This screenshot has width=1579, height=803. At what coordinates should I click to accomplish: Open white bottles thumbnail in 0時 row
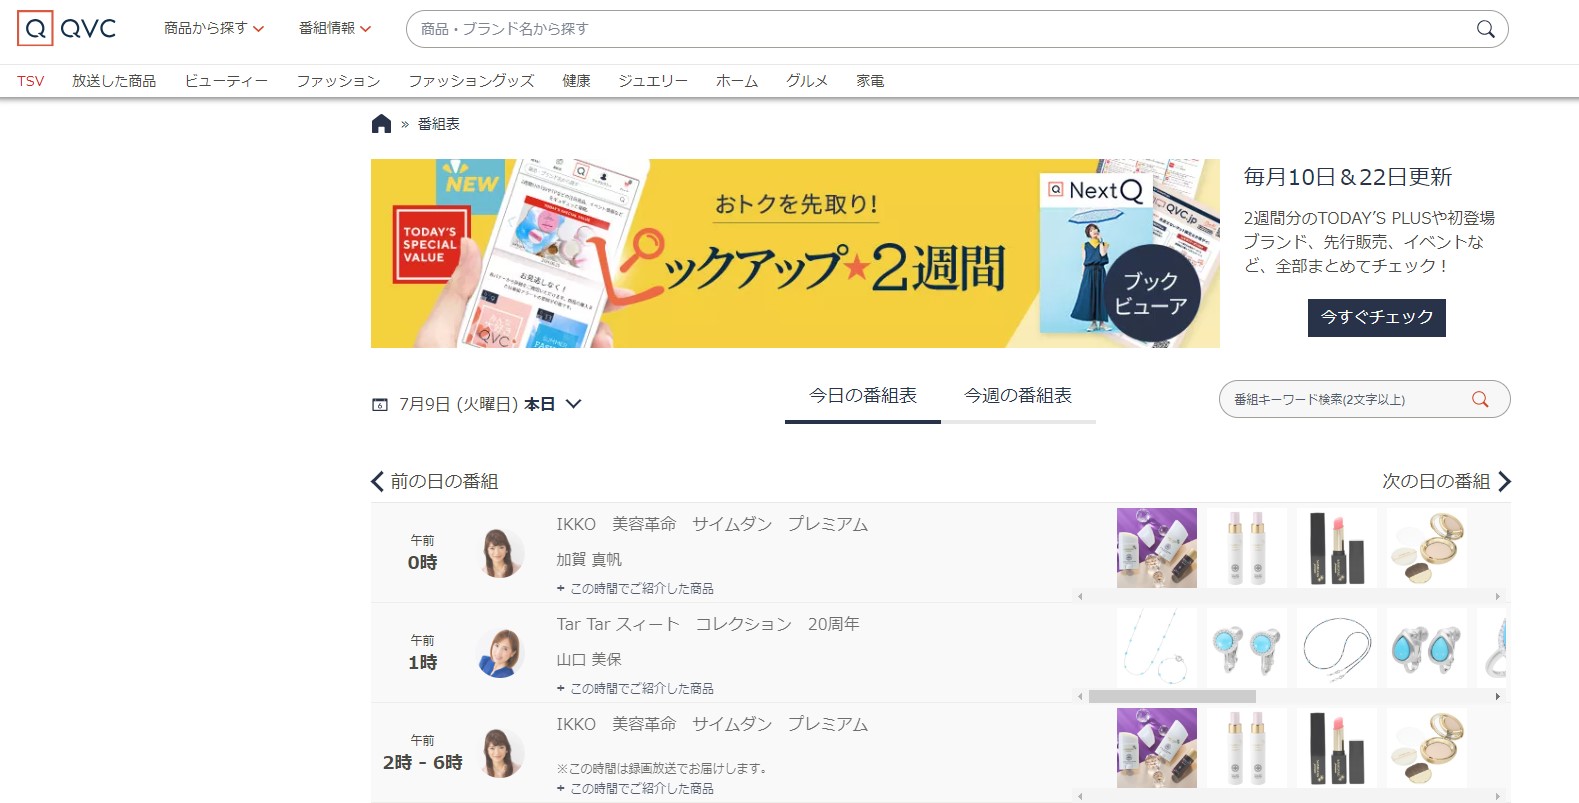pyautogui.click(x=1247, y=548)
